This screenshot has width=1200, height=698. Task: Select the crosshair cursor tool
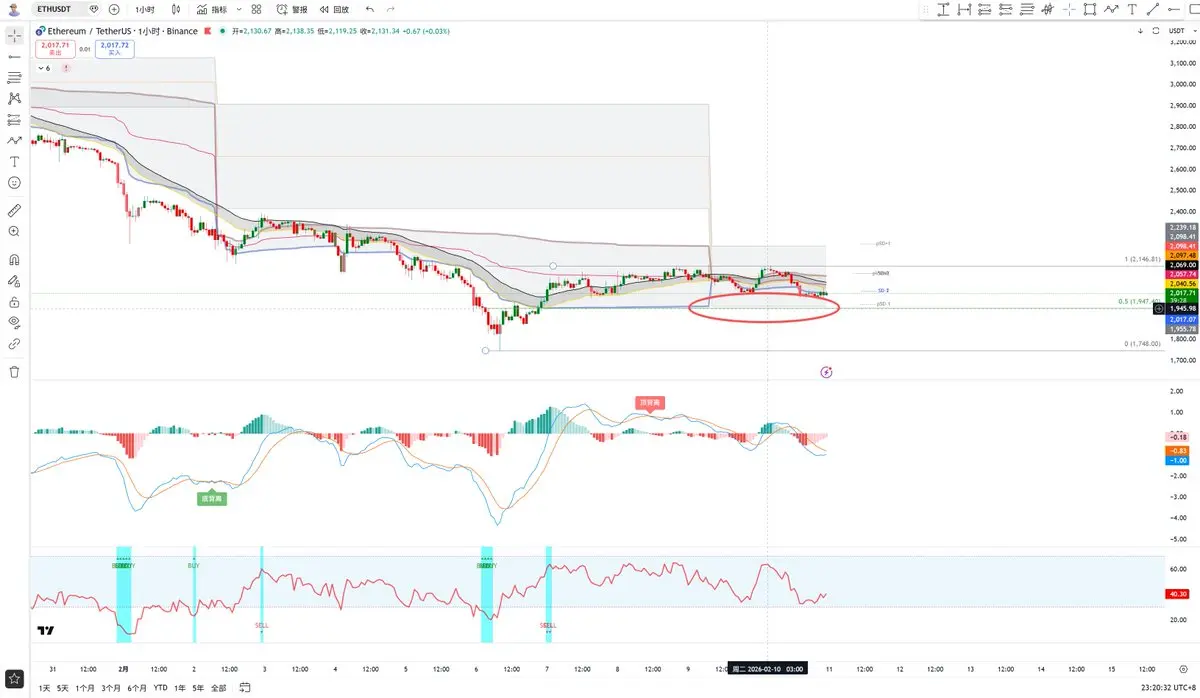point(14,35)
